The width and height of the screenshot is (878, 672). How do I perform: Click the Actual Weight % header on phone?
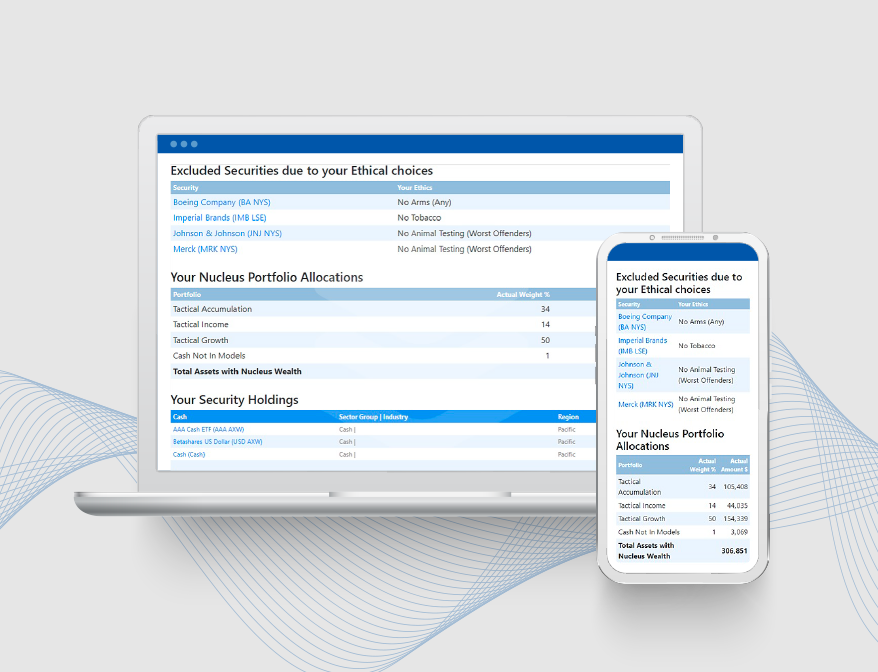click(x=703, y=465)
